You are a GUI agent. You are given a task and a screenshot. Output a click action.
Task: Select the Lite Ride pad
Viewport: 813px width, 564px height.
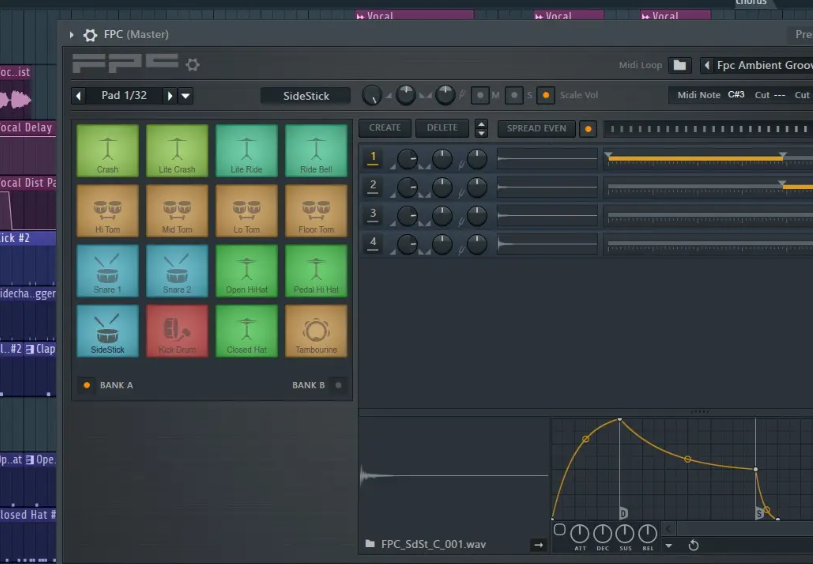pyautogui.click(x=246, y=150)
